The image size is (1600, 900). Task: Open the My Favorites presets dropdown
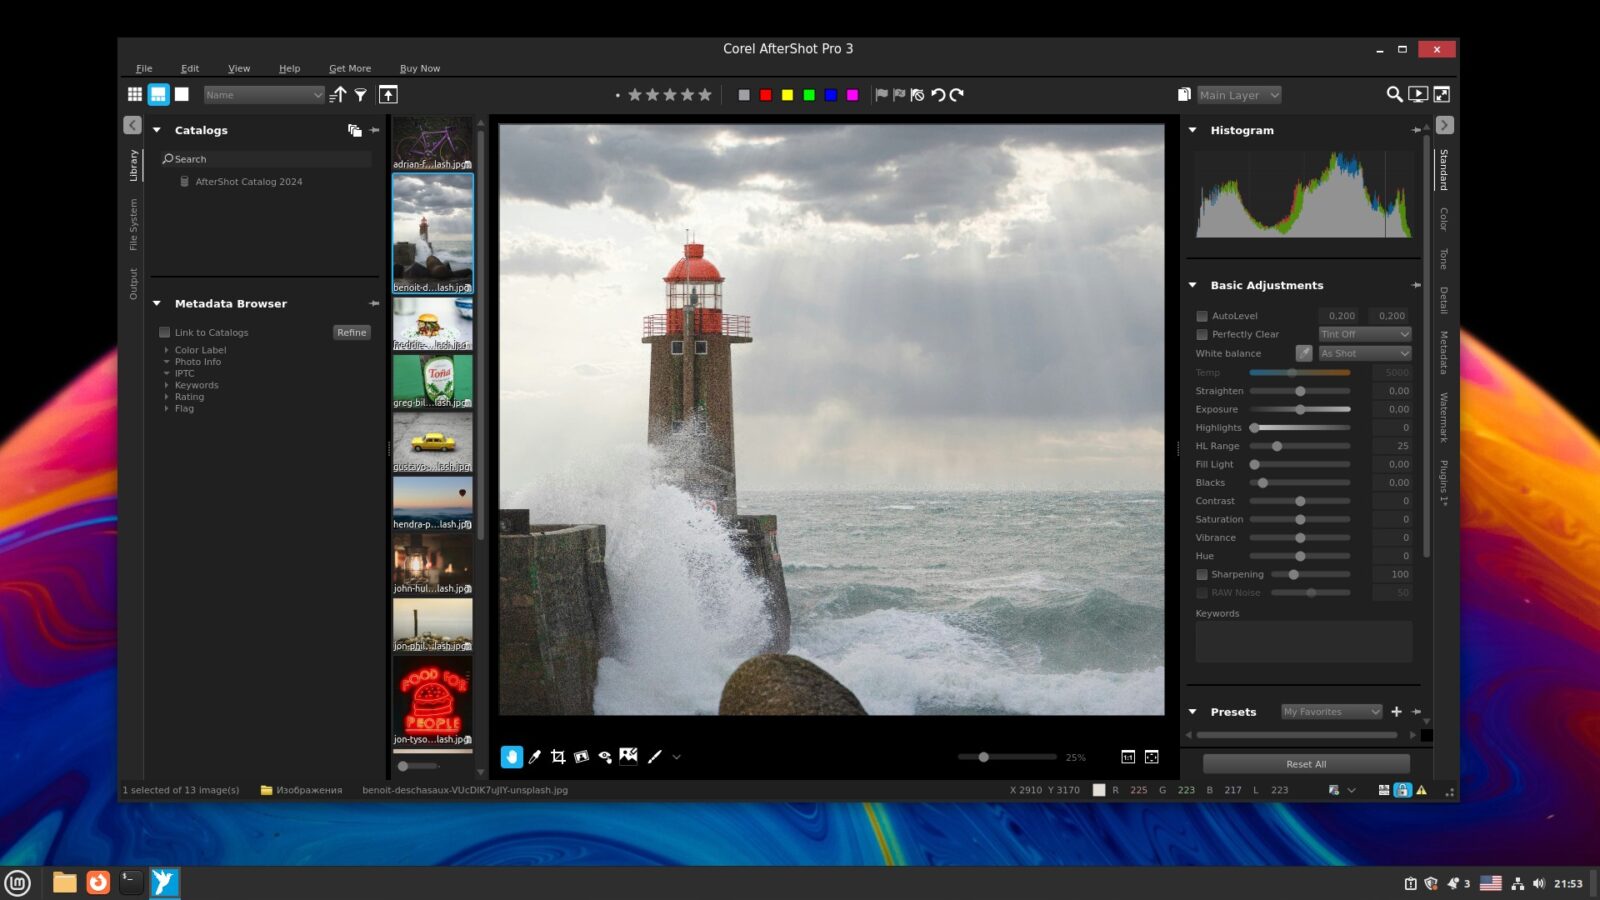[1330, 711]
